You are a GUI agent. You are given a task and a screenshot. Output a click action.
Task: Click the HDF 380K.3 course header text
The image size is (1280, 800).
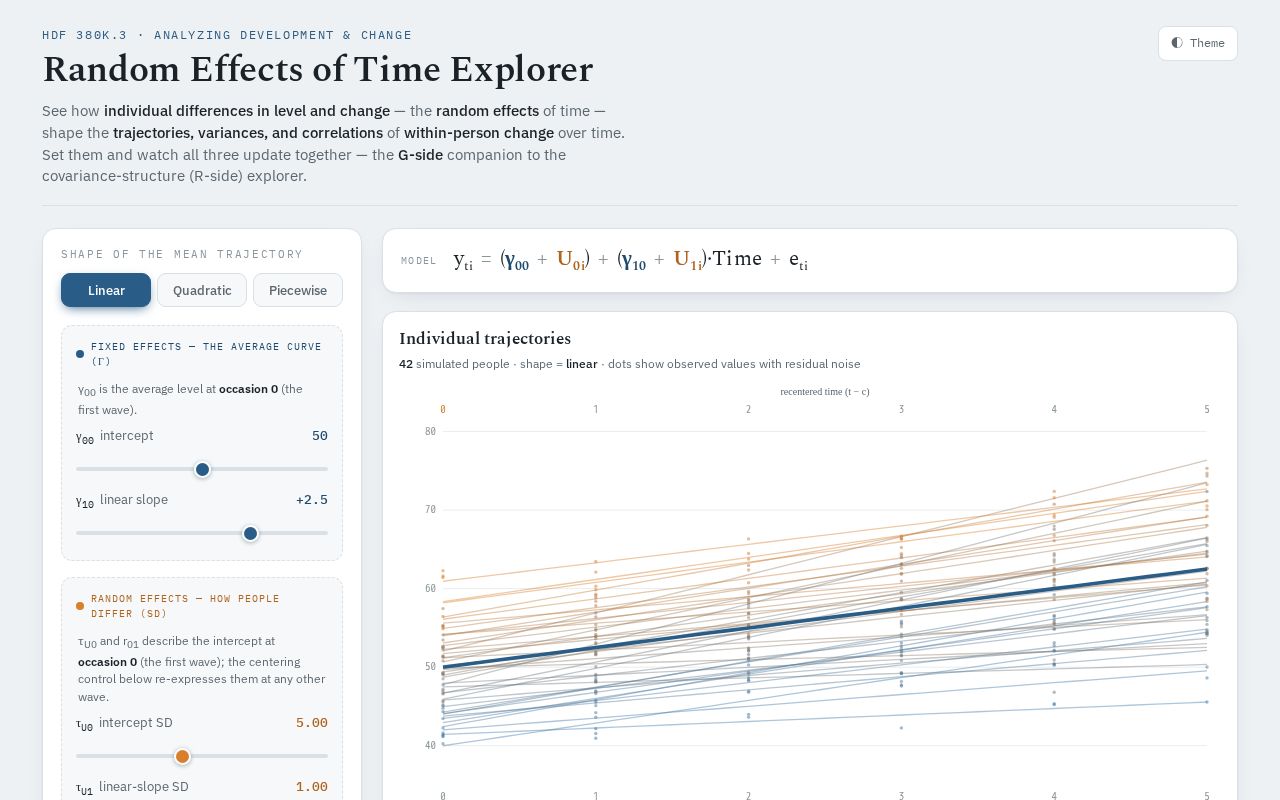tap(227, 35)
